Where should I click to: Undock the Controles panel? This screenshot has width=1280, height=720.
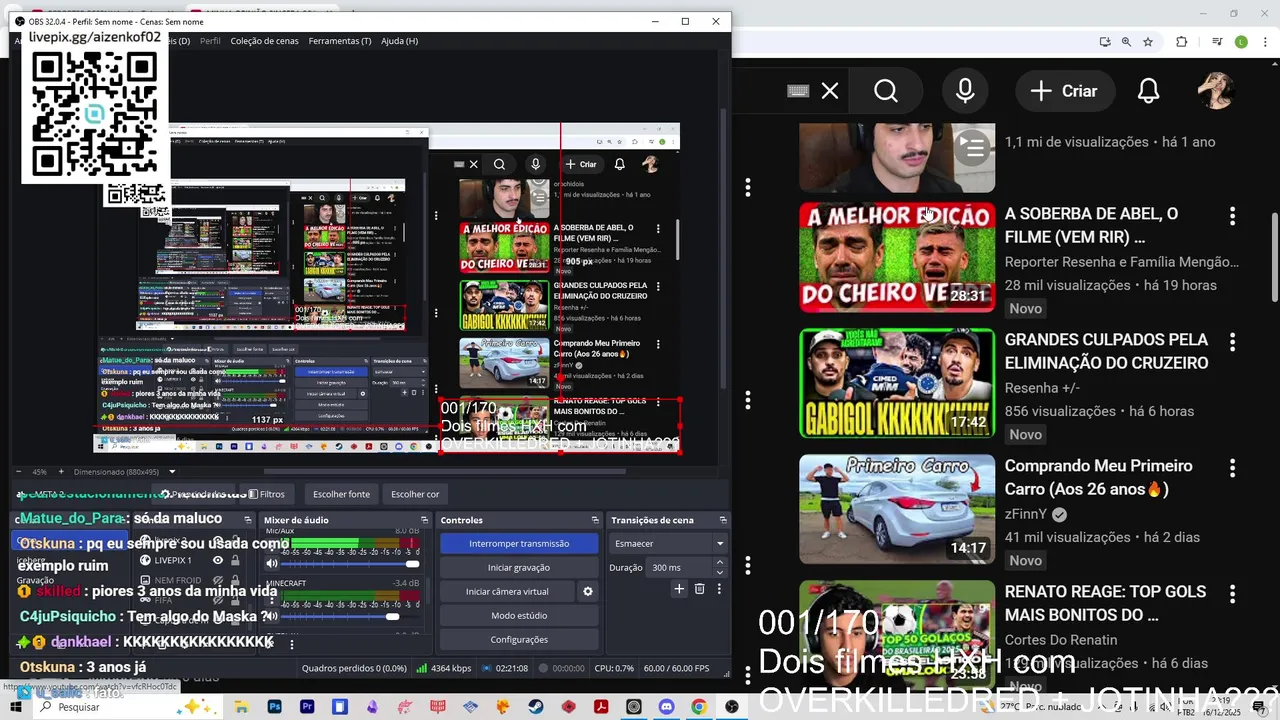pyautogui.click(x=595, y=520)
